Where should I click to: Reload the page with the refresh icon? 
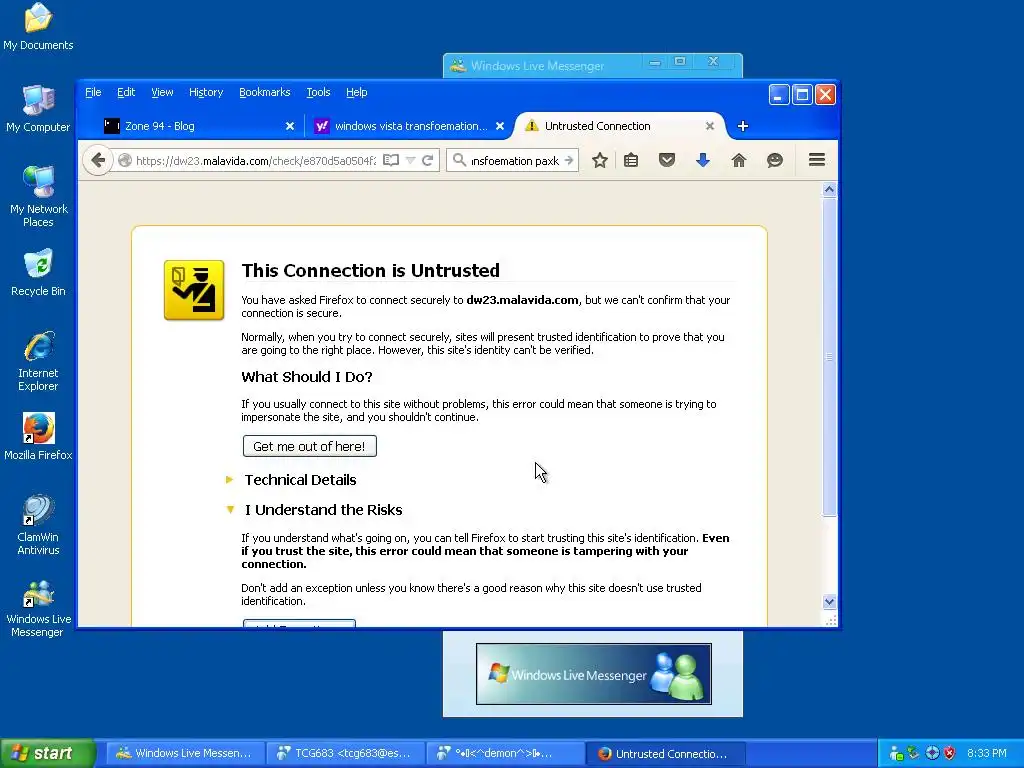[428, 161]
